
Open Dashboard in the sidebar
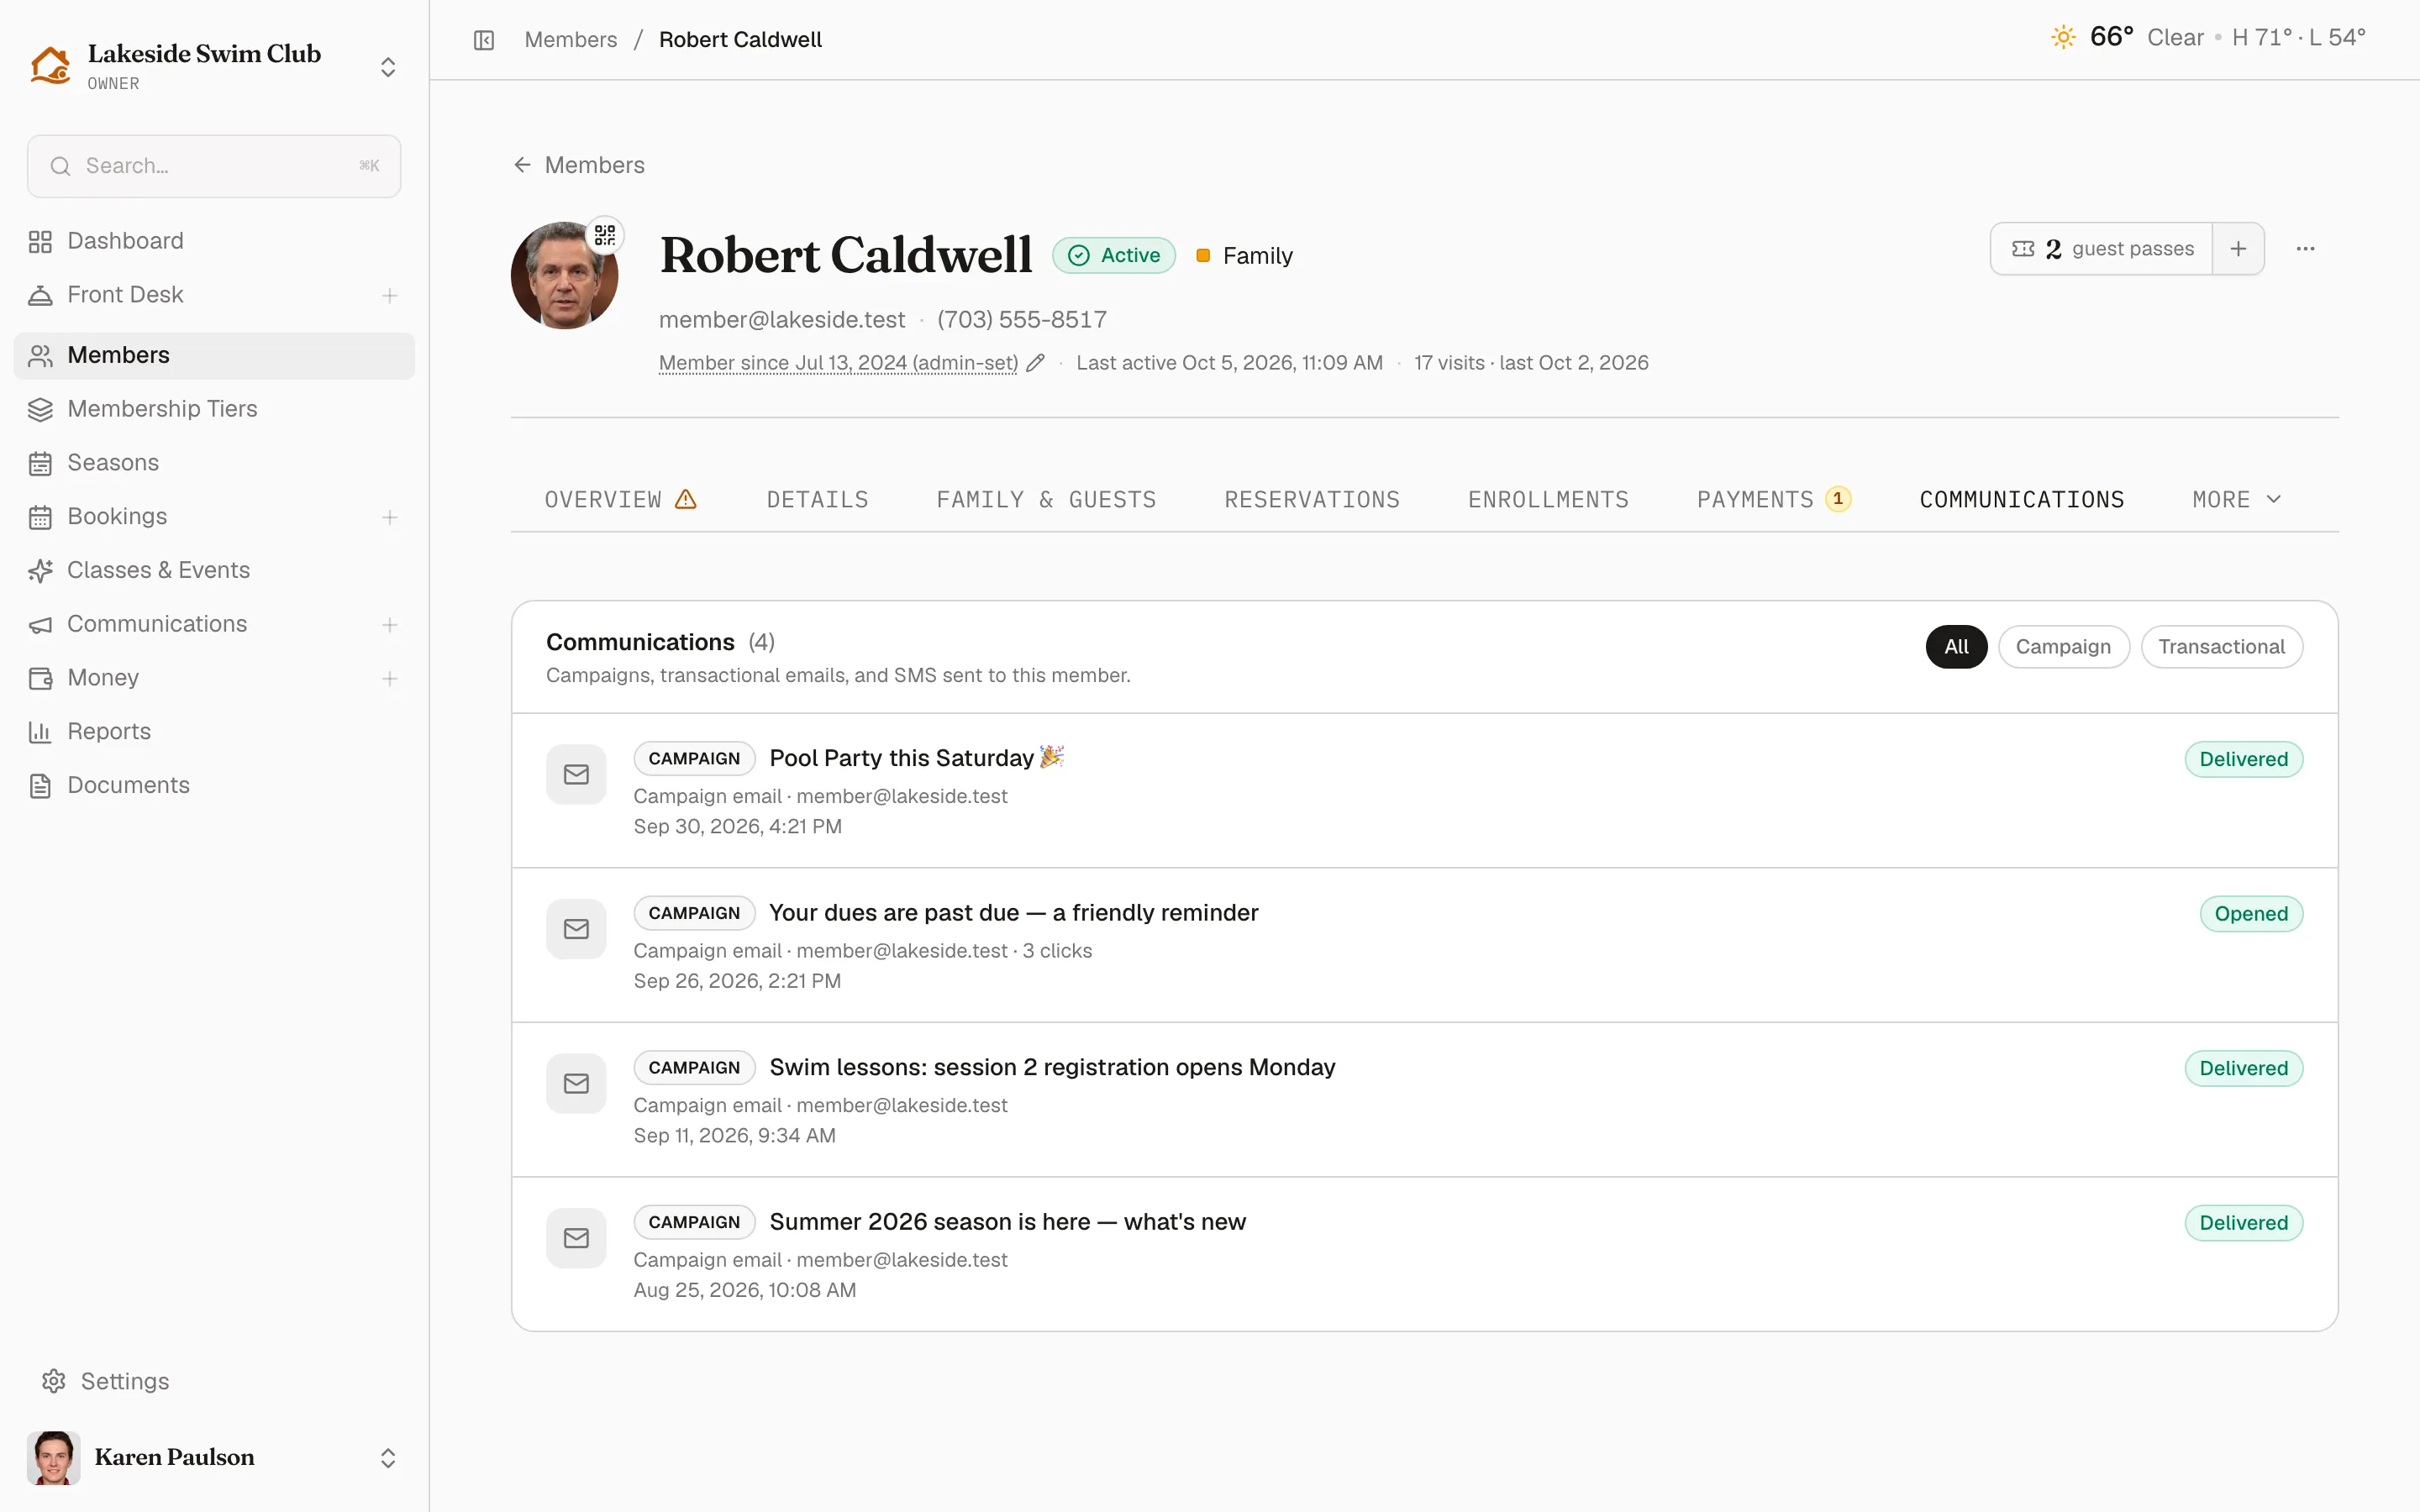click(214, 241)
